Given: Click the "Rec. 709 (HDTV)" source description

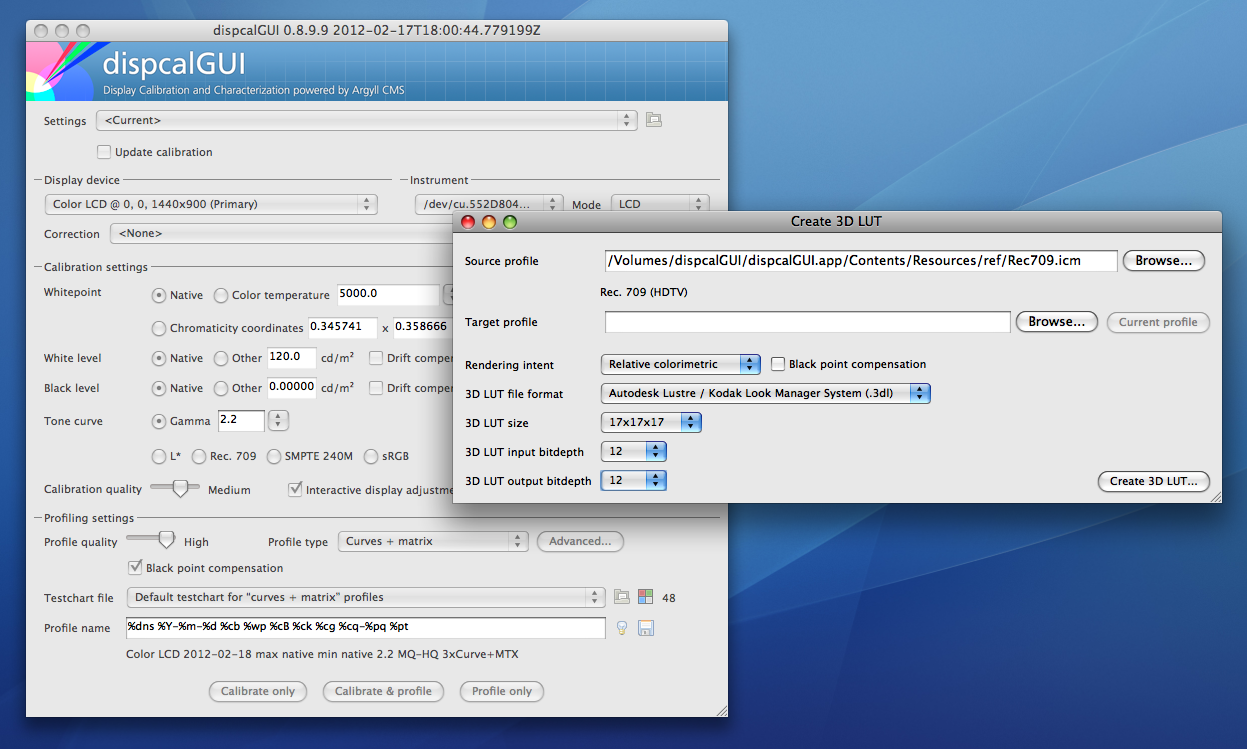Looking at the screenshot, I should [x=646, y=292].
